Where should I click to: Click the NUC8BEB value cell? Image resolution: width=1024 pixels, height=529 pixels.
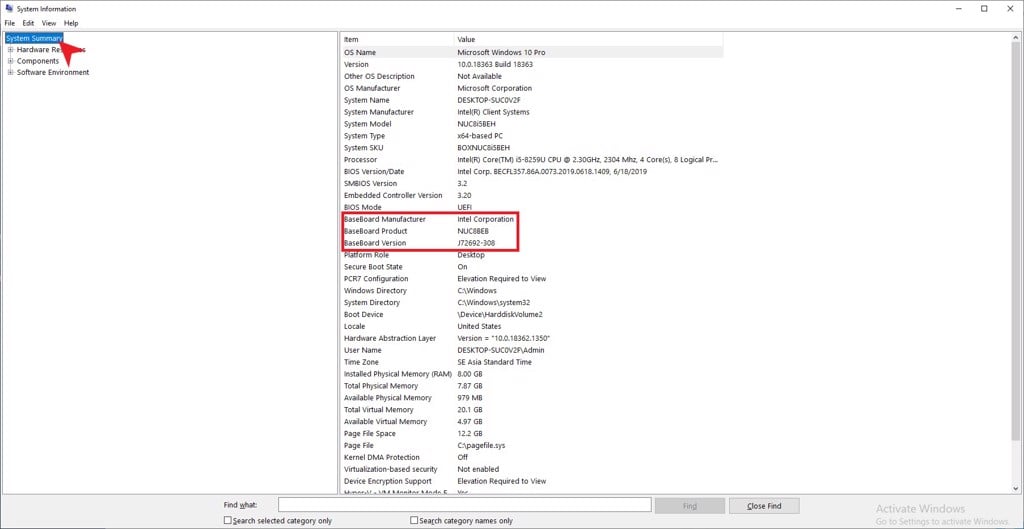click(473, 231)
